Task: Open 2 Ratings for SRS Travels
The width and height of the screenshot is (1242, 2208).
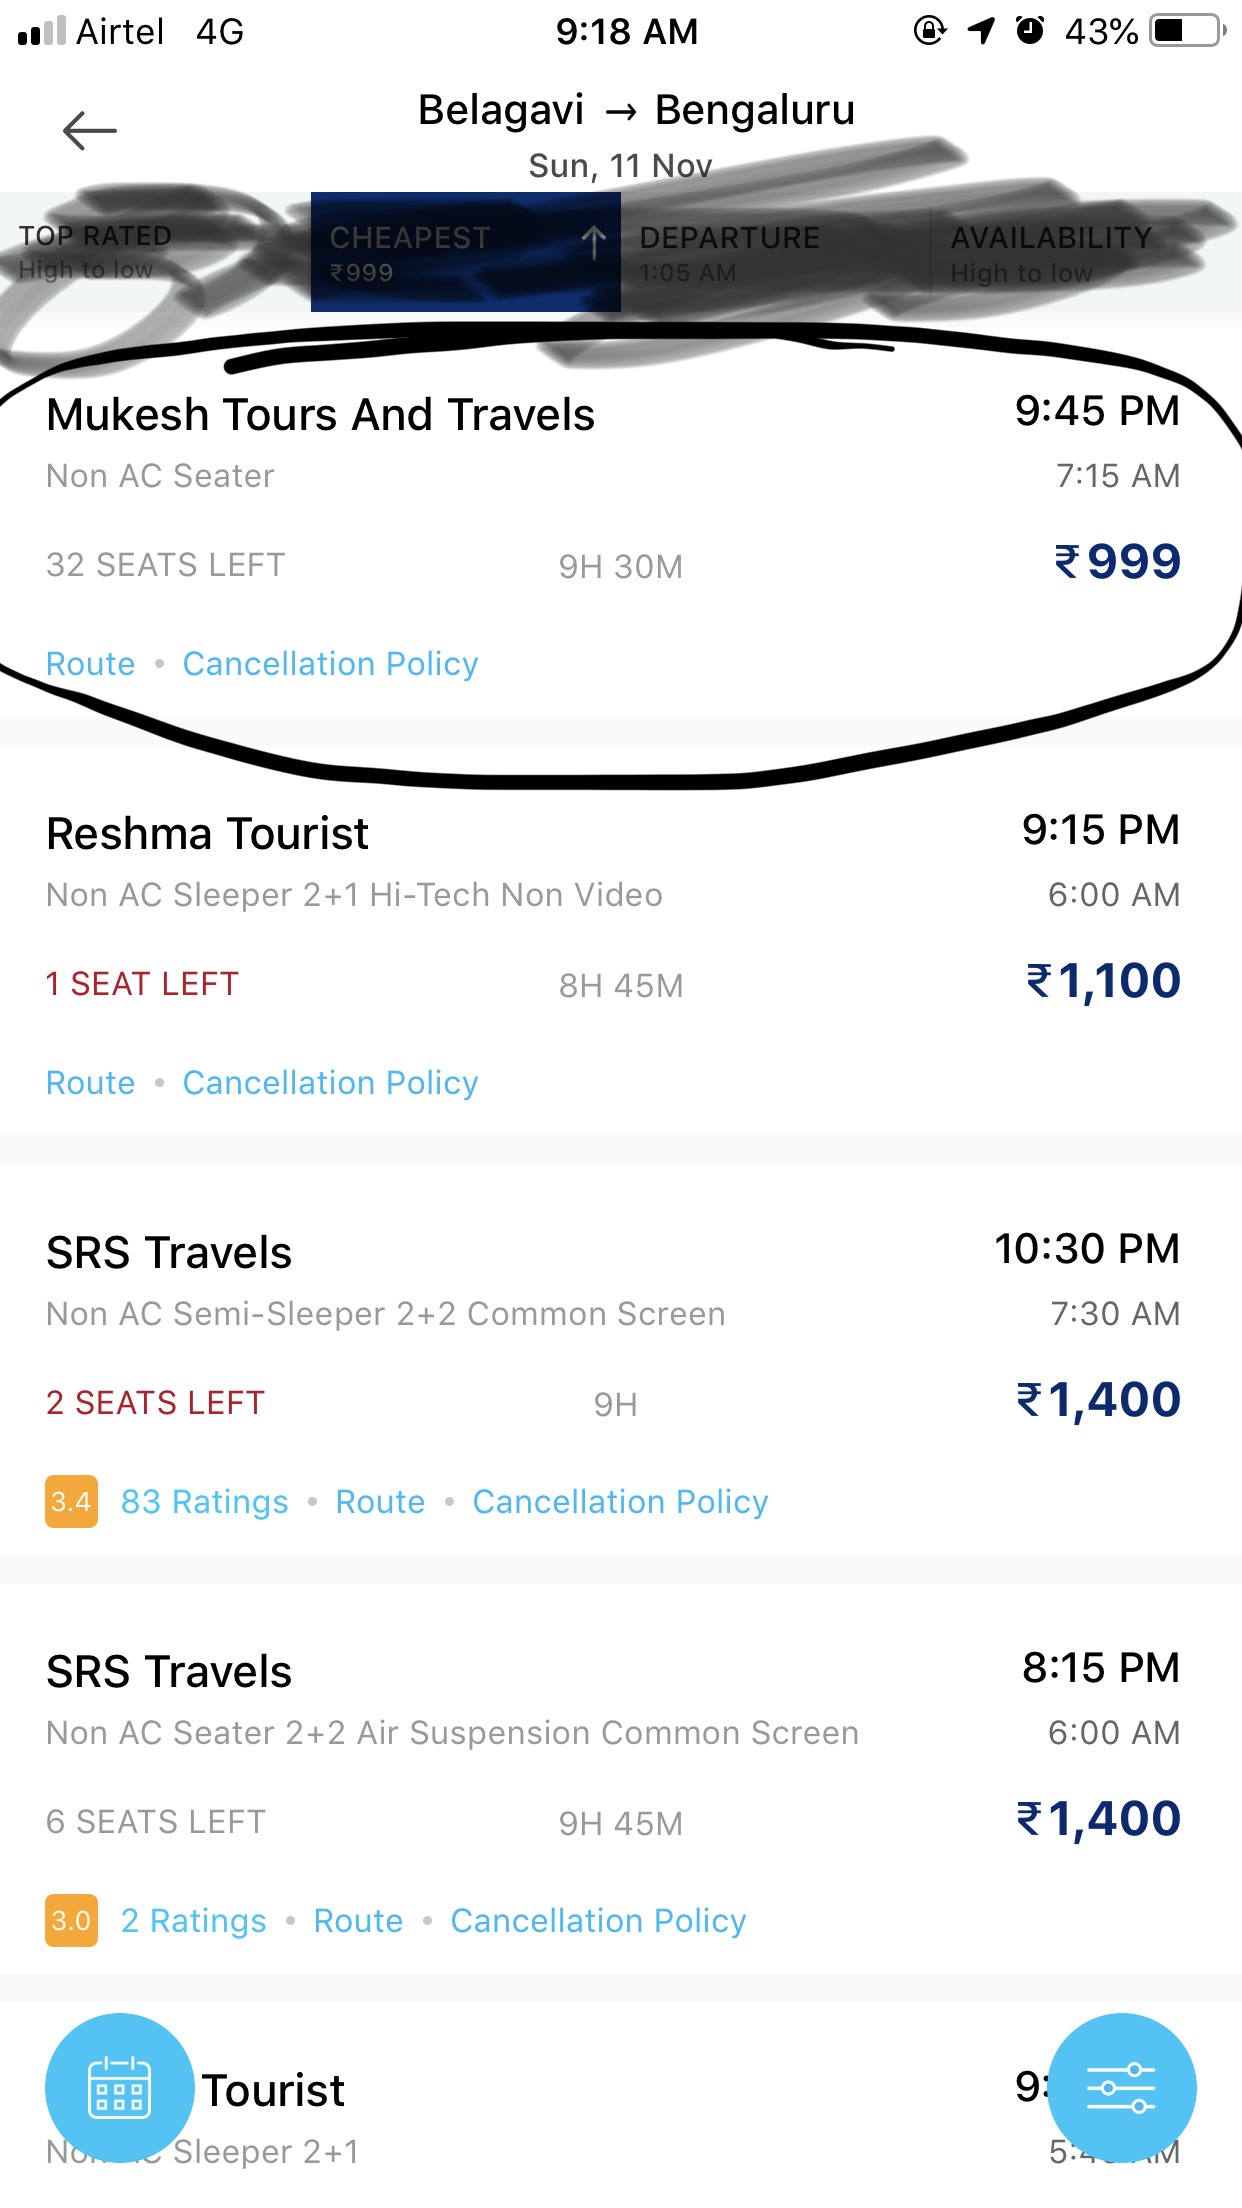Action: pyautogui.click(x=193, y=1921)
